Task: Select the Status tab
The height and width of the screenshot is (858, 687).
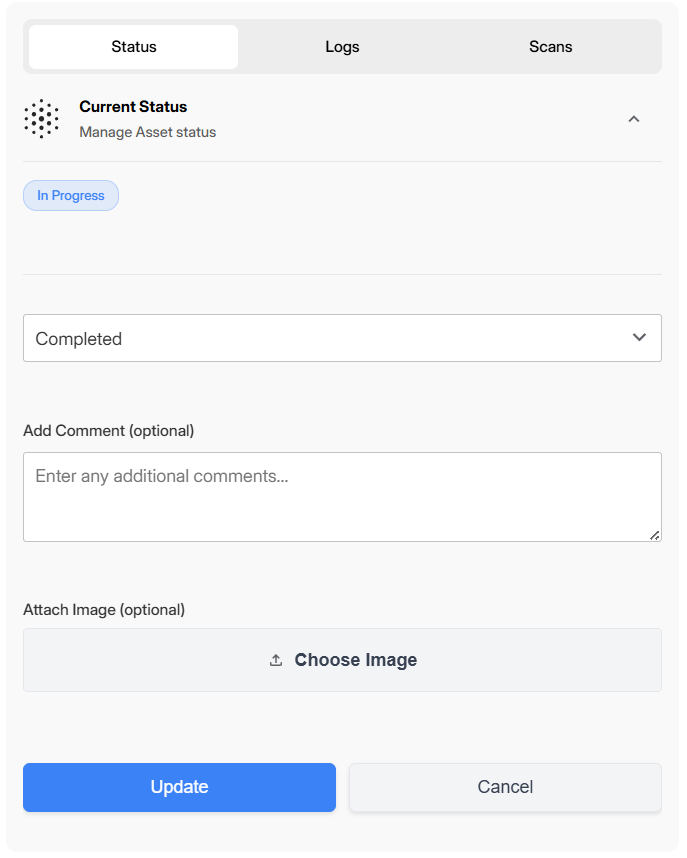Action: point(133,46)
